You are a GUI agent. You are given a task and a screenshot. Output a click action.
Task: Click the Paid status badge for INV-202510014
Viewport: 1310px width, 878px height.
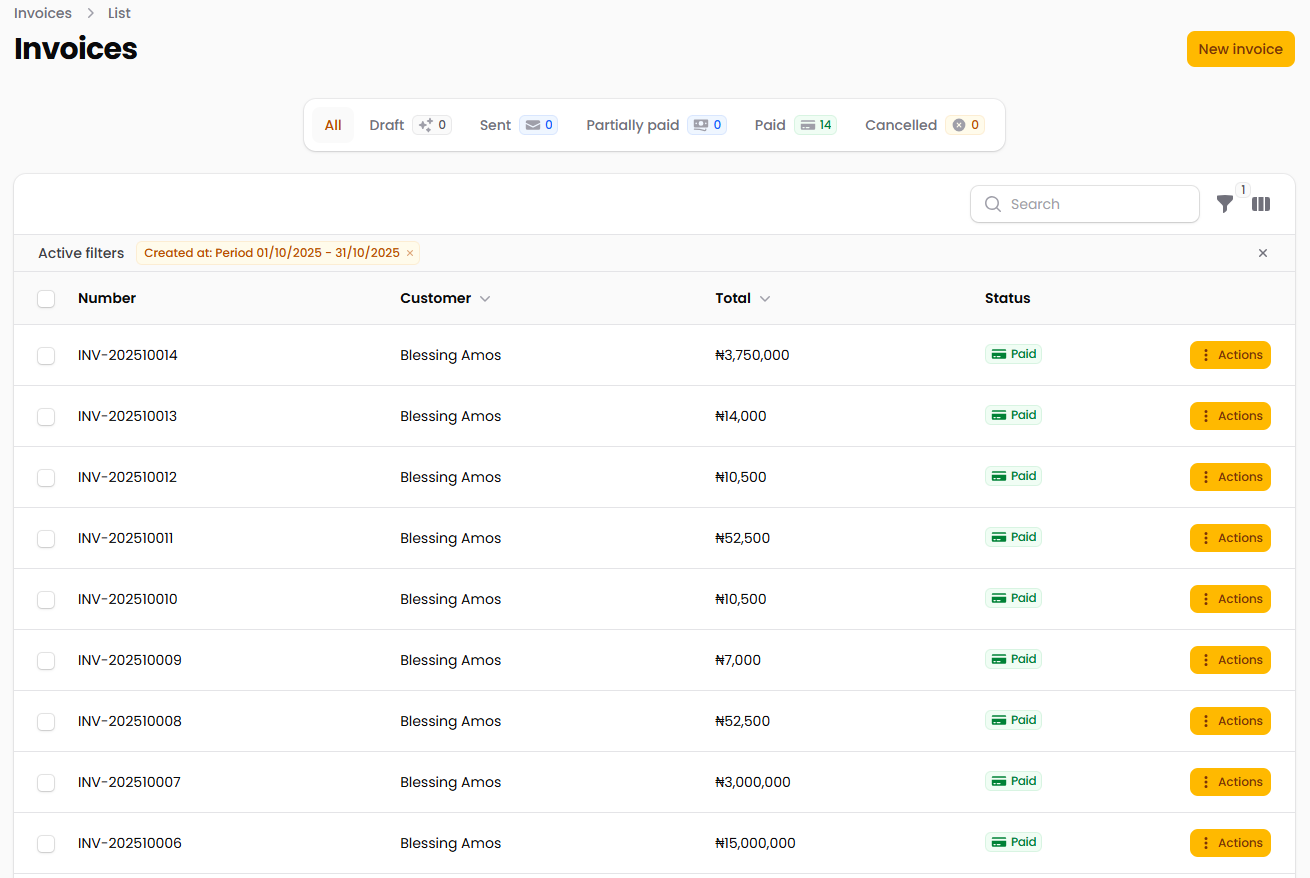click(1013, 354)
